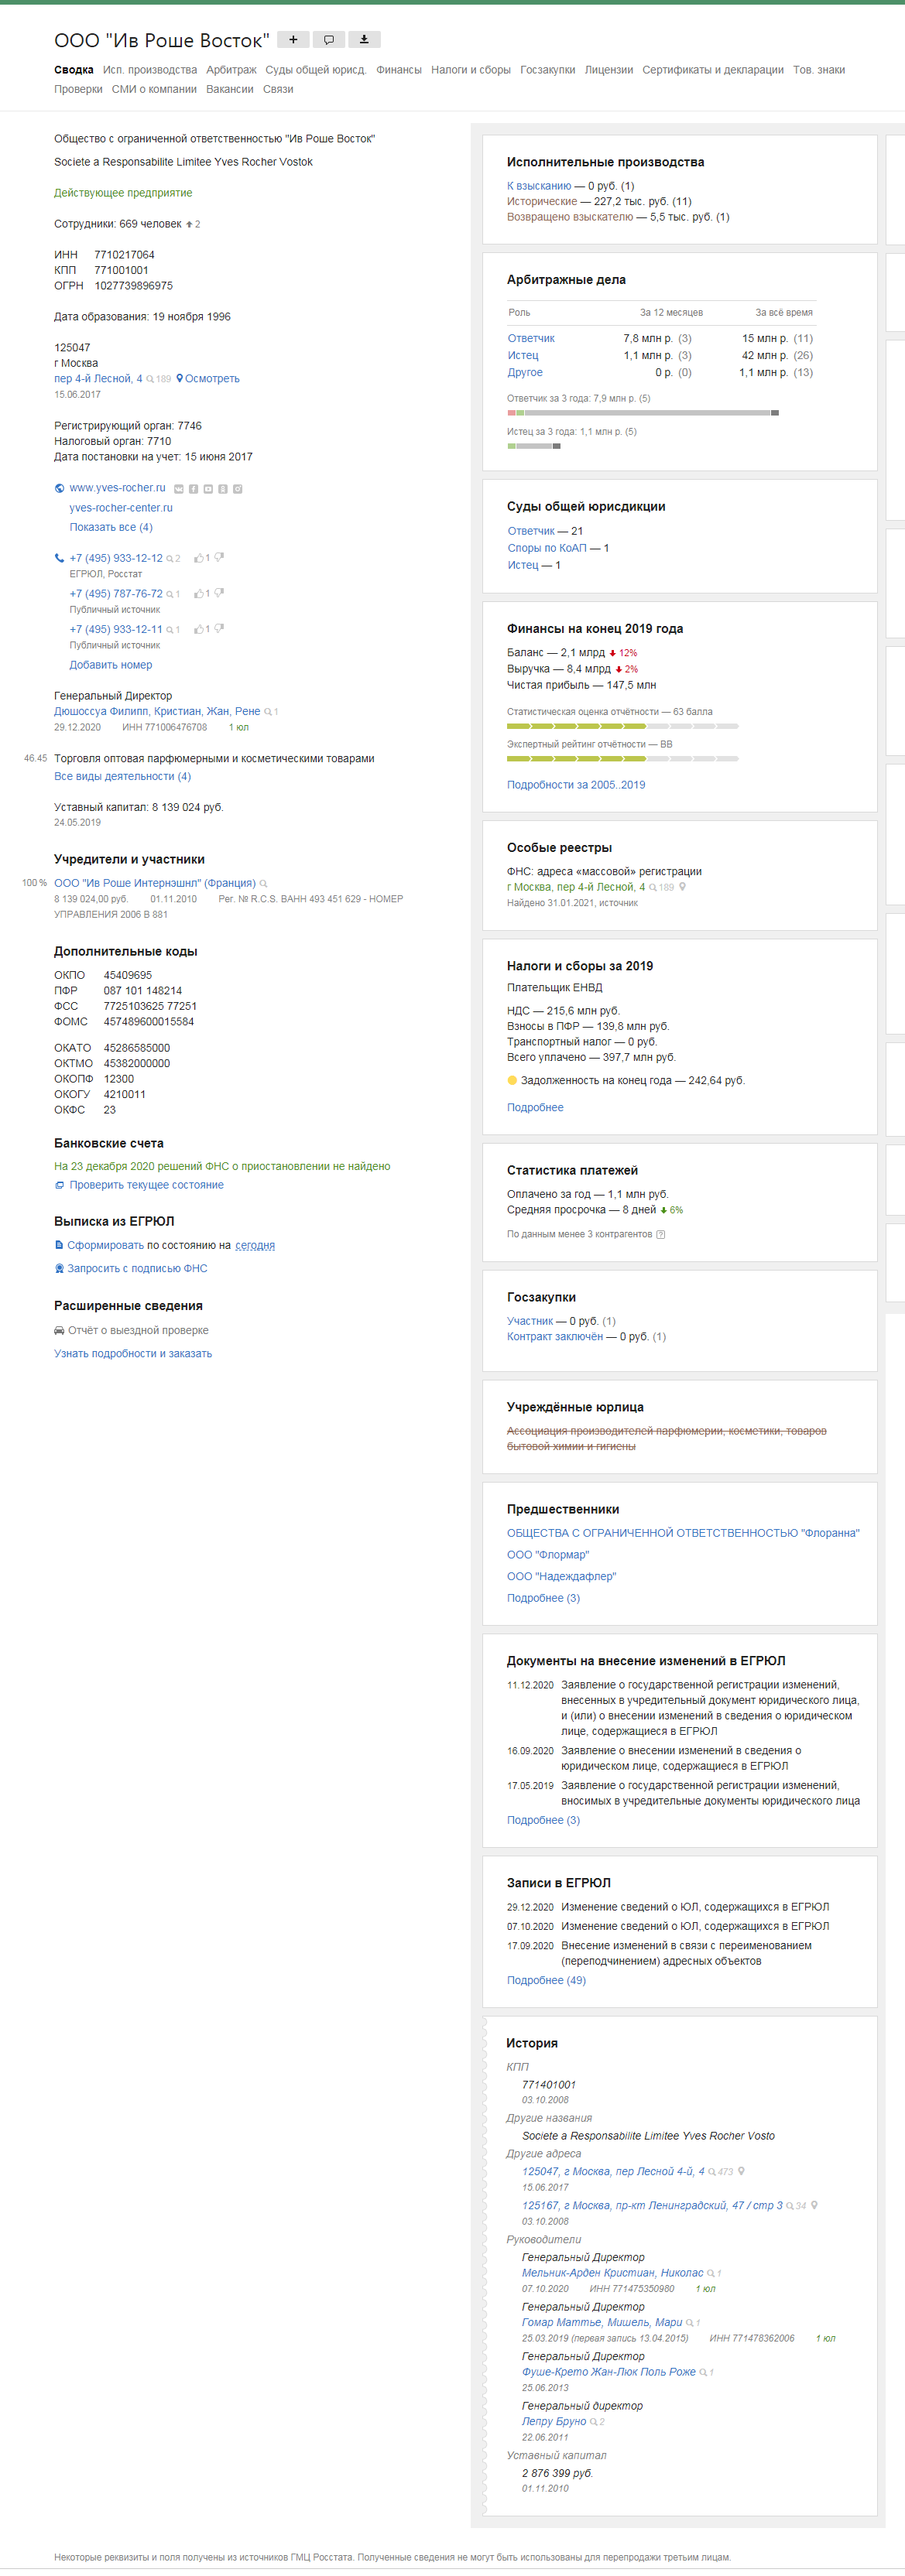Expand Все виды деятельности (4)

[122, 776]
